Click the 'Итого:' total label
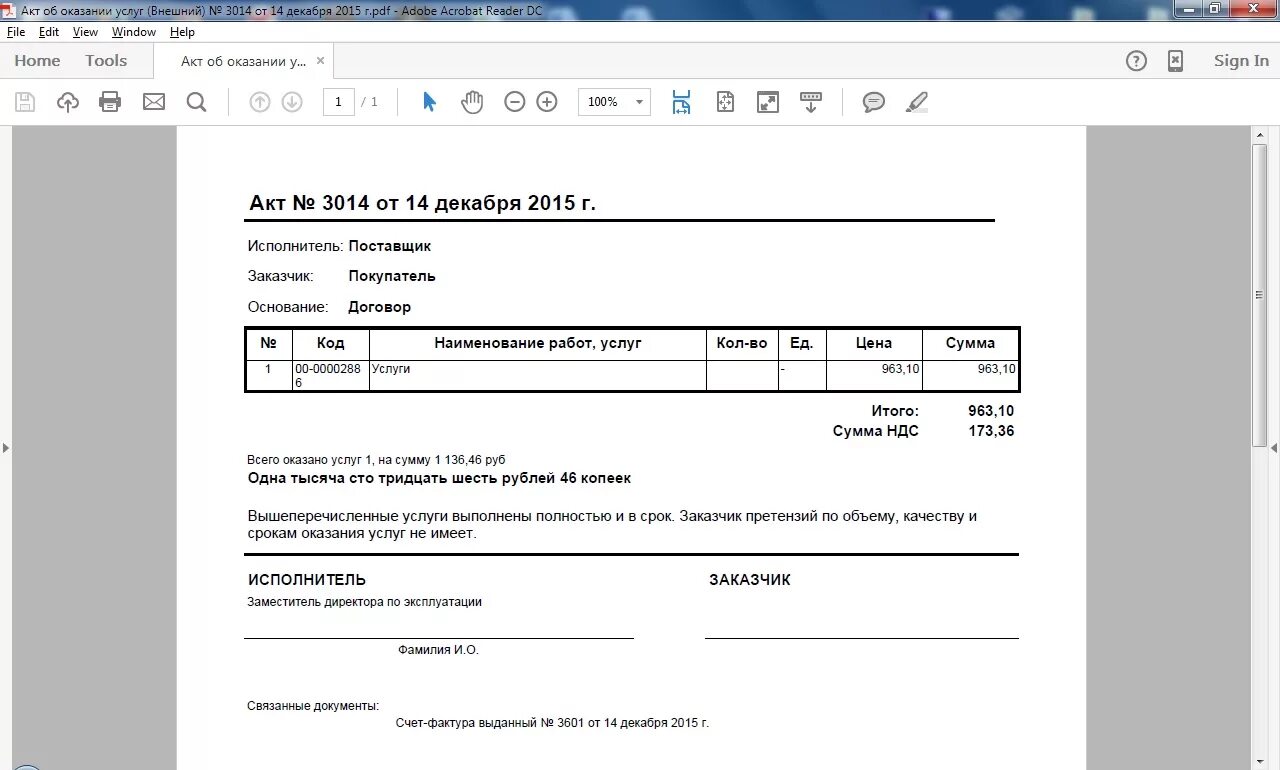This screenshot has height=770, width=1280. (894, 411)
